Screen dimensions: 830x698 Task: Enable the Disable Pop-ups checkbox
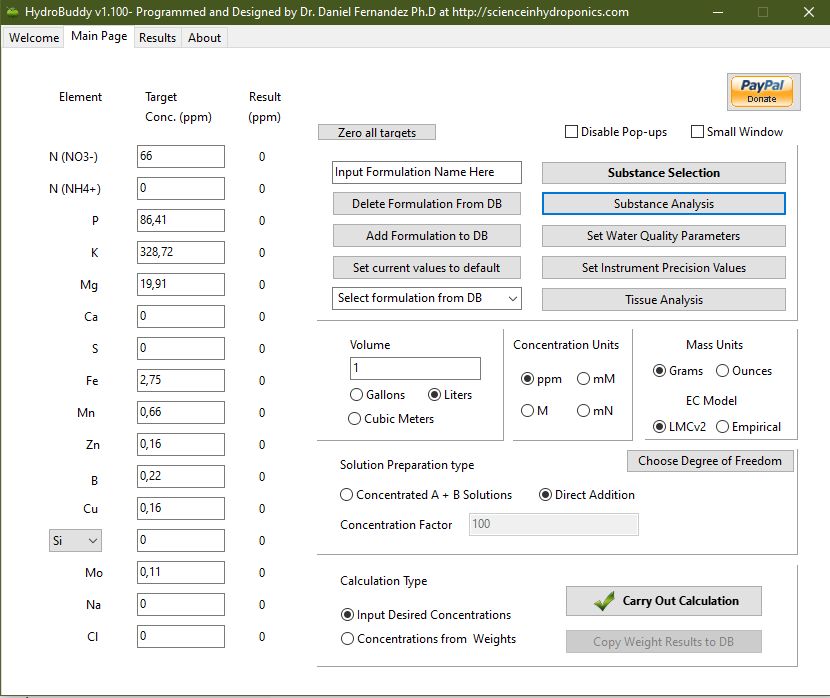point(572,132)
